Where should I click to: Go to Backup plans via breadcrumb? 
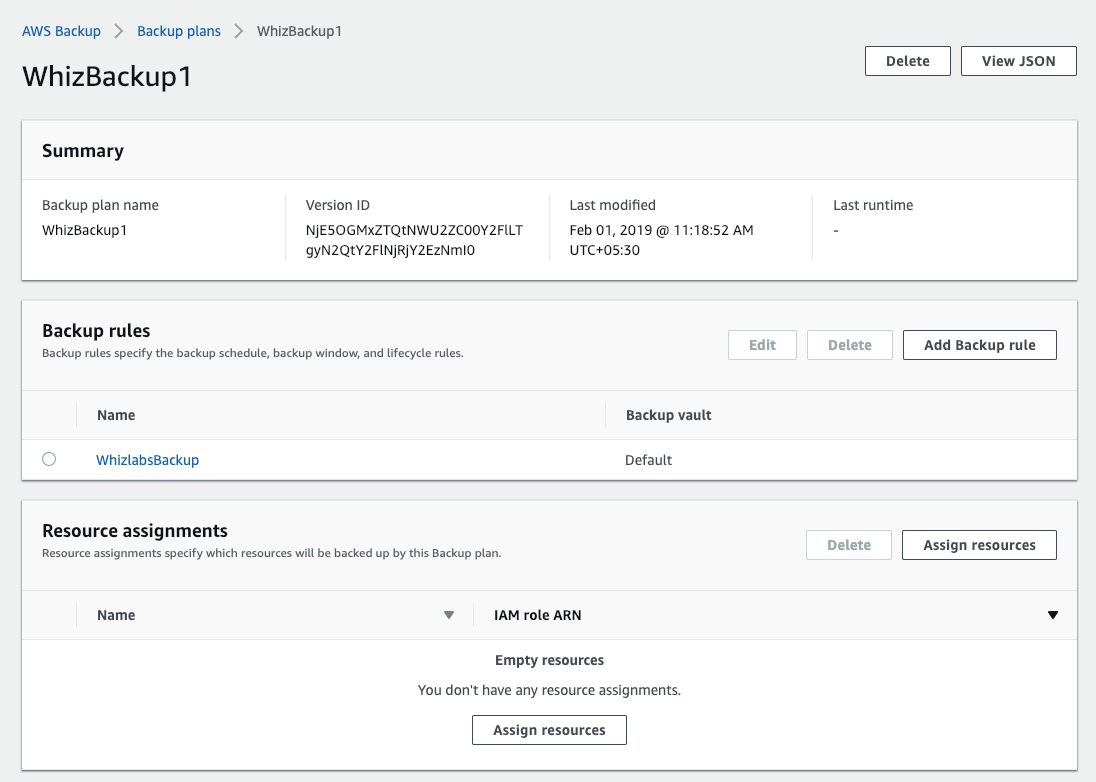pyautogui.click(x=179, y=31)
